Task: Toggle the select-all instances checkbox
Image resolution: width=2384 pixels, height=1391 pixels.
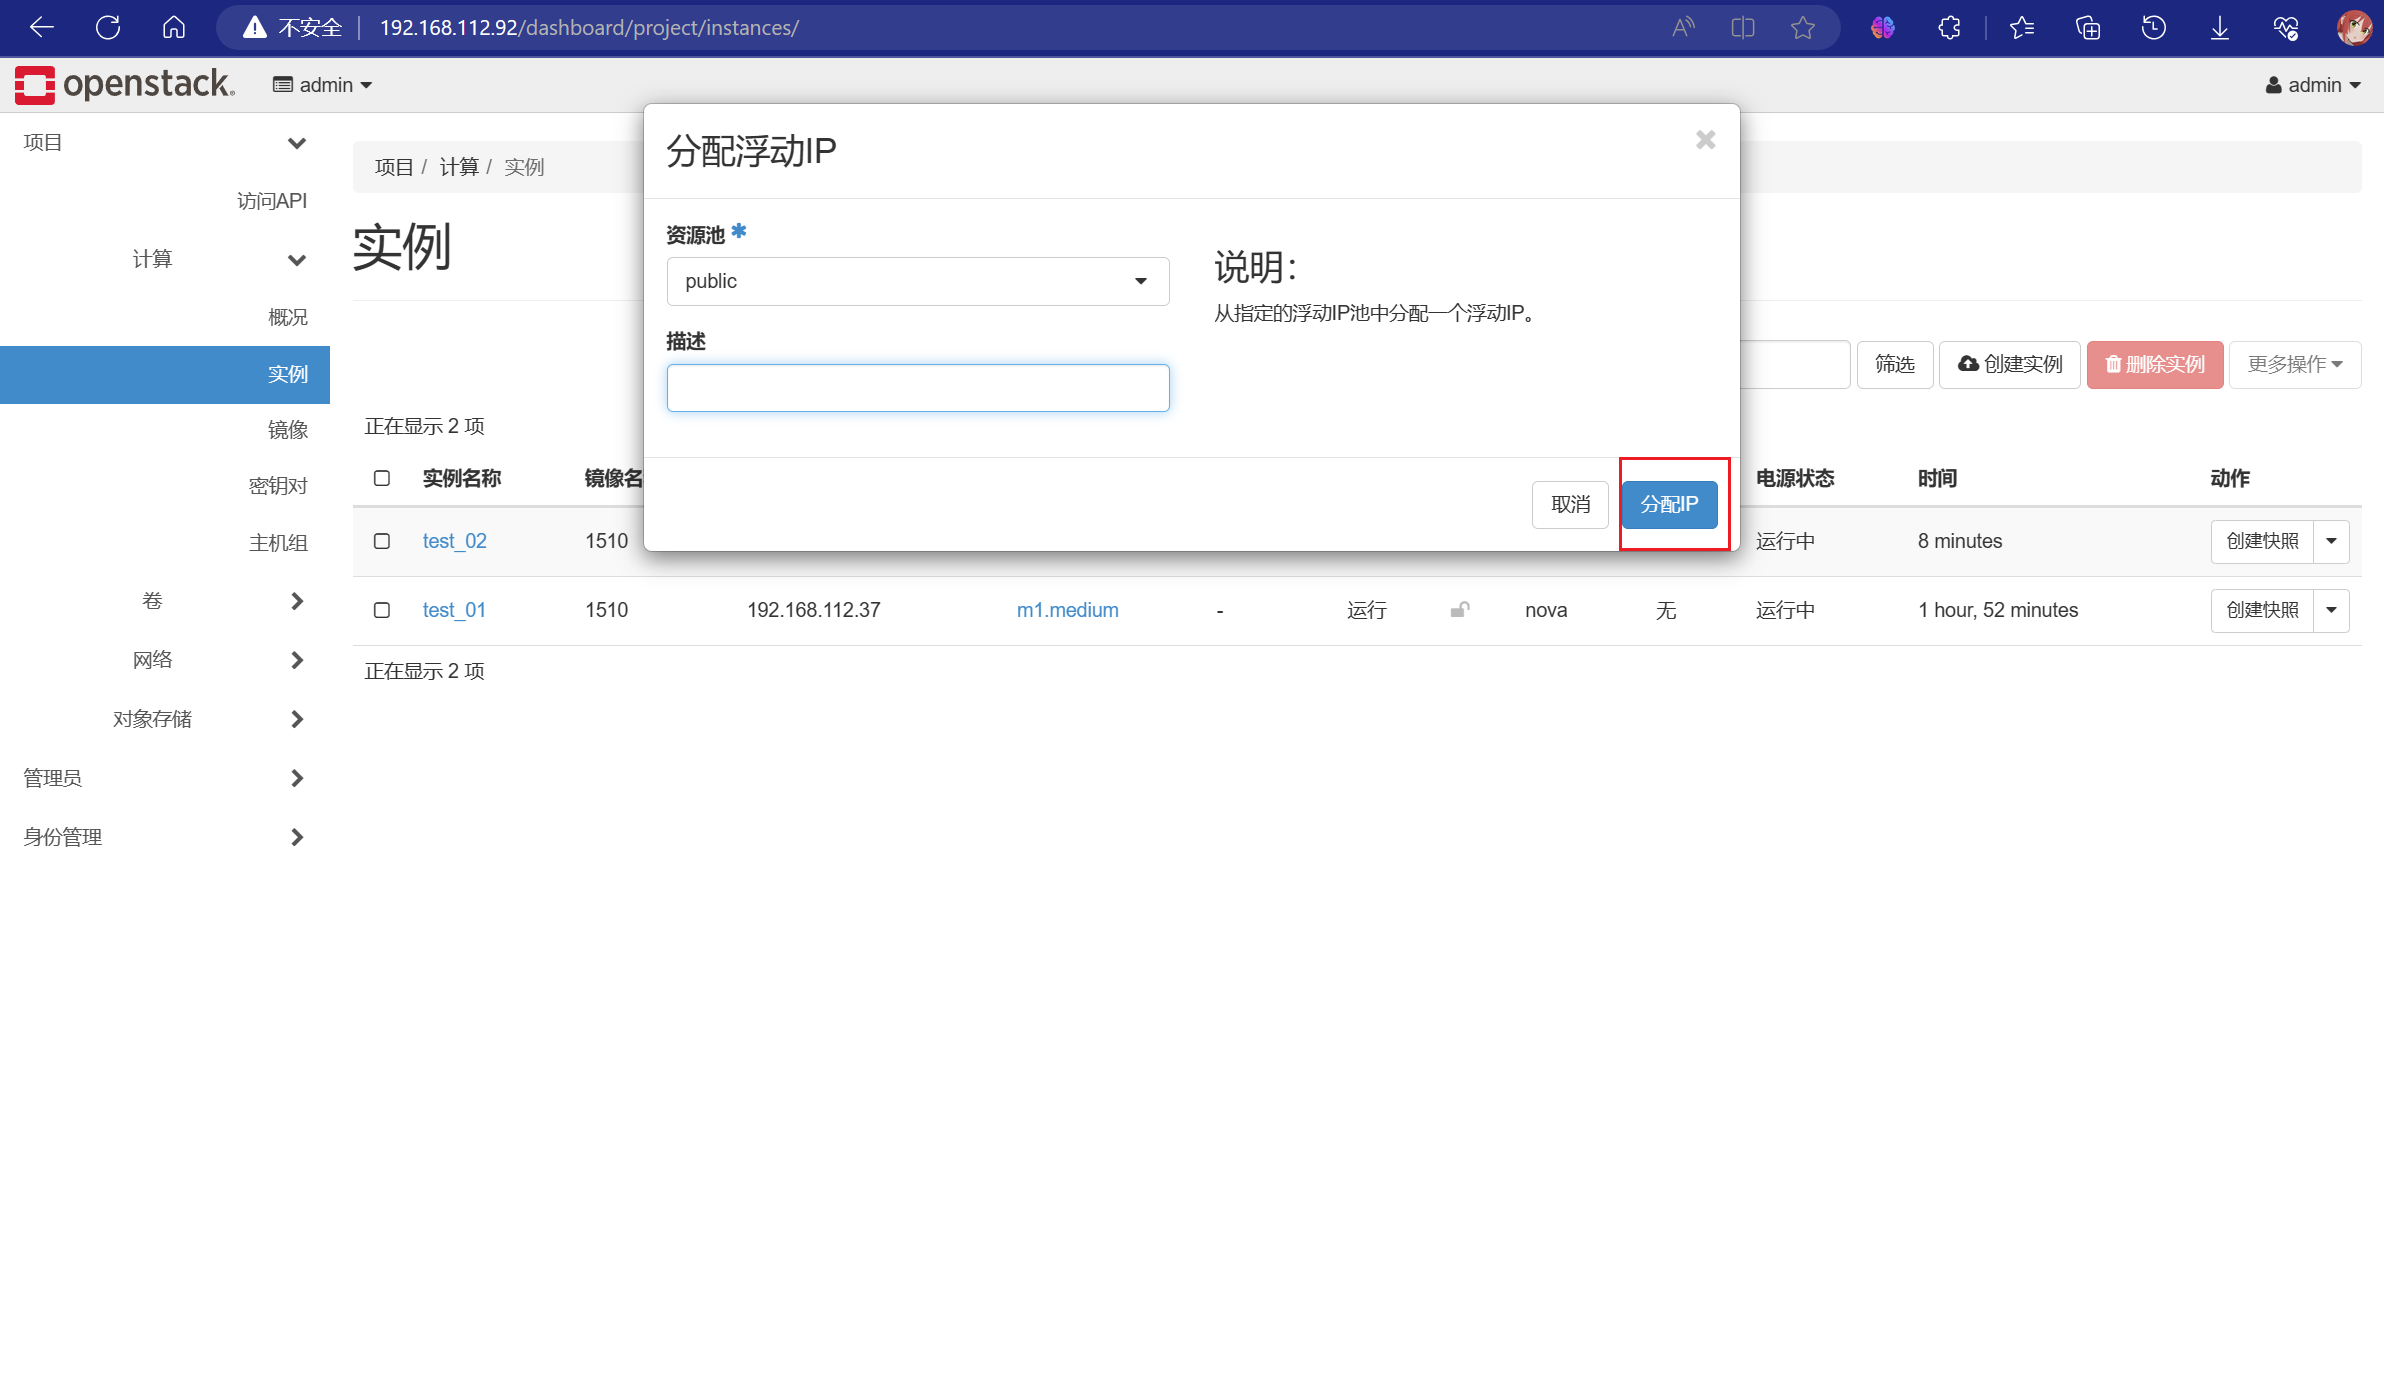Action: pyautogui.click(x=382, y=478)
